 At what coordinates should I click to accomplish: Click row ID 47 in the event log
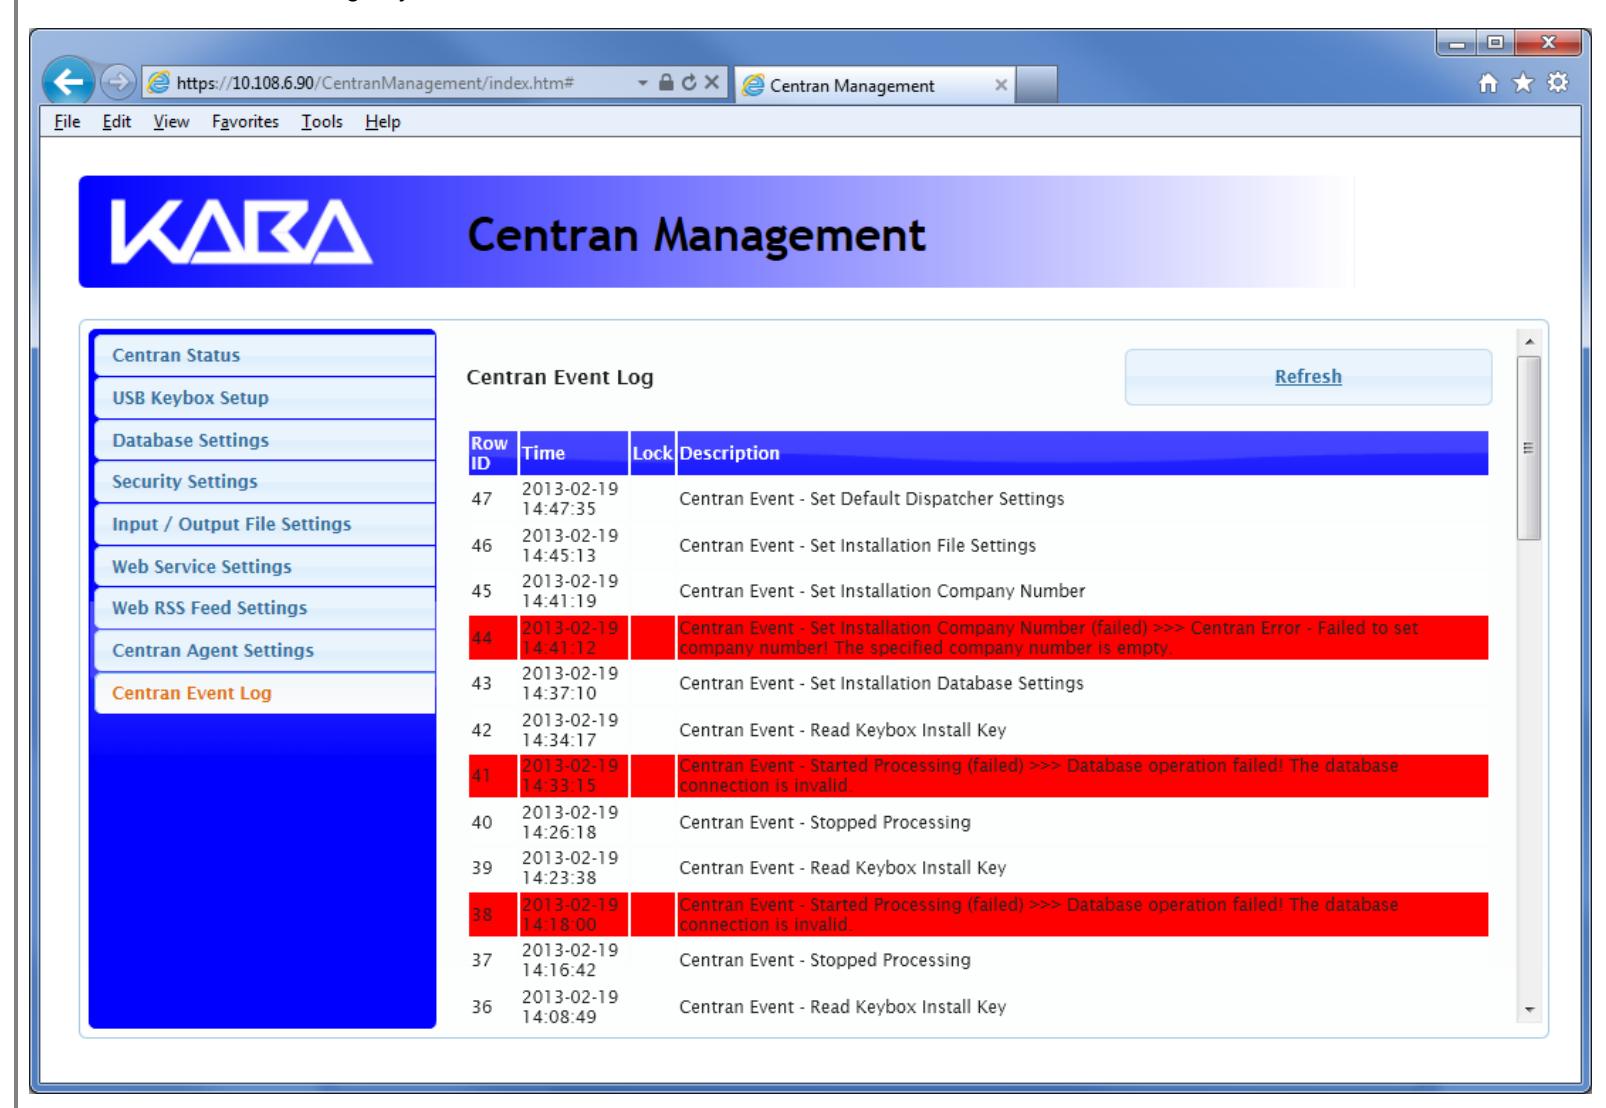pos(482,499)
